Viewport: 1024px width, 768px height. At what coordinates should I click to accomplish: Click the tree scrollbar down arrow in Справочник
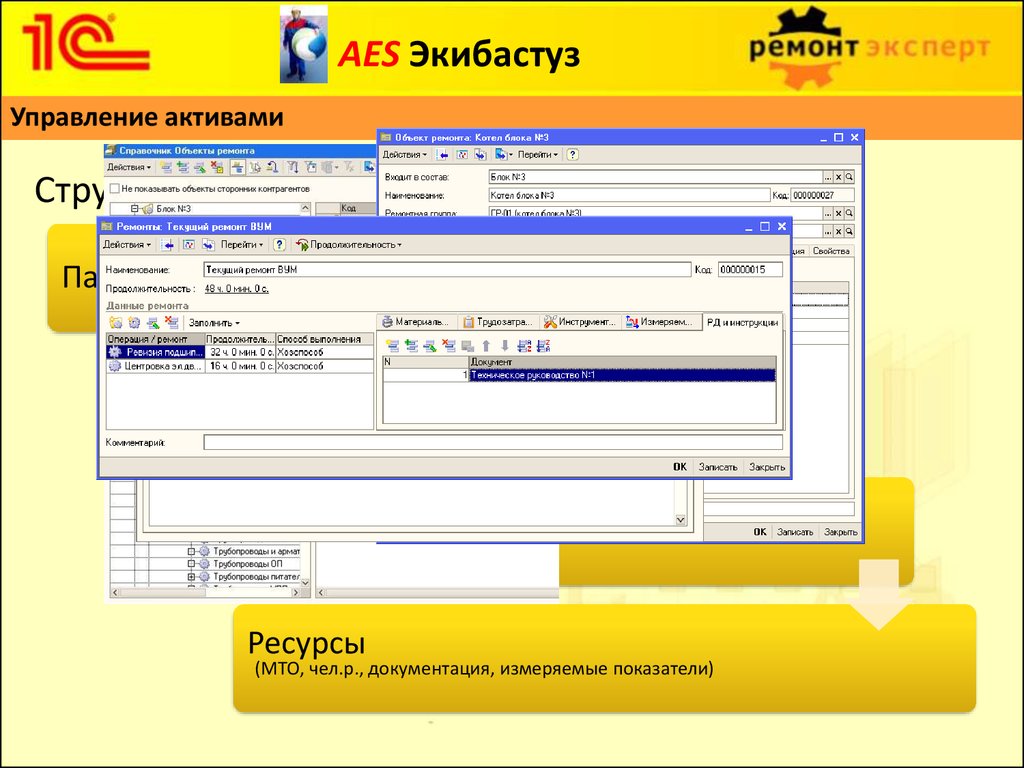305,583
